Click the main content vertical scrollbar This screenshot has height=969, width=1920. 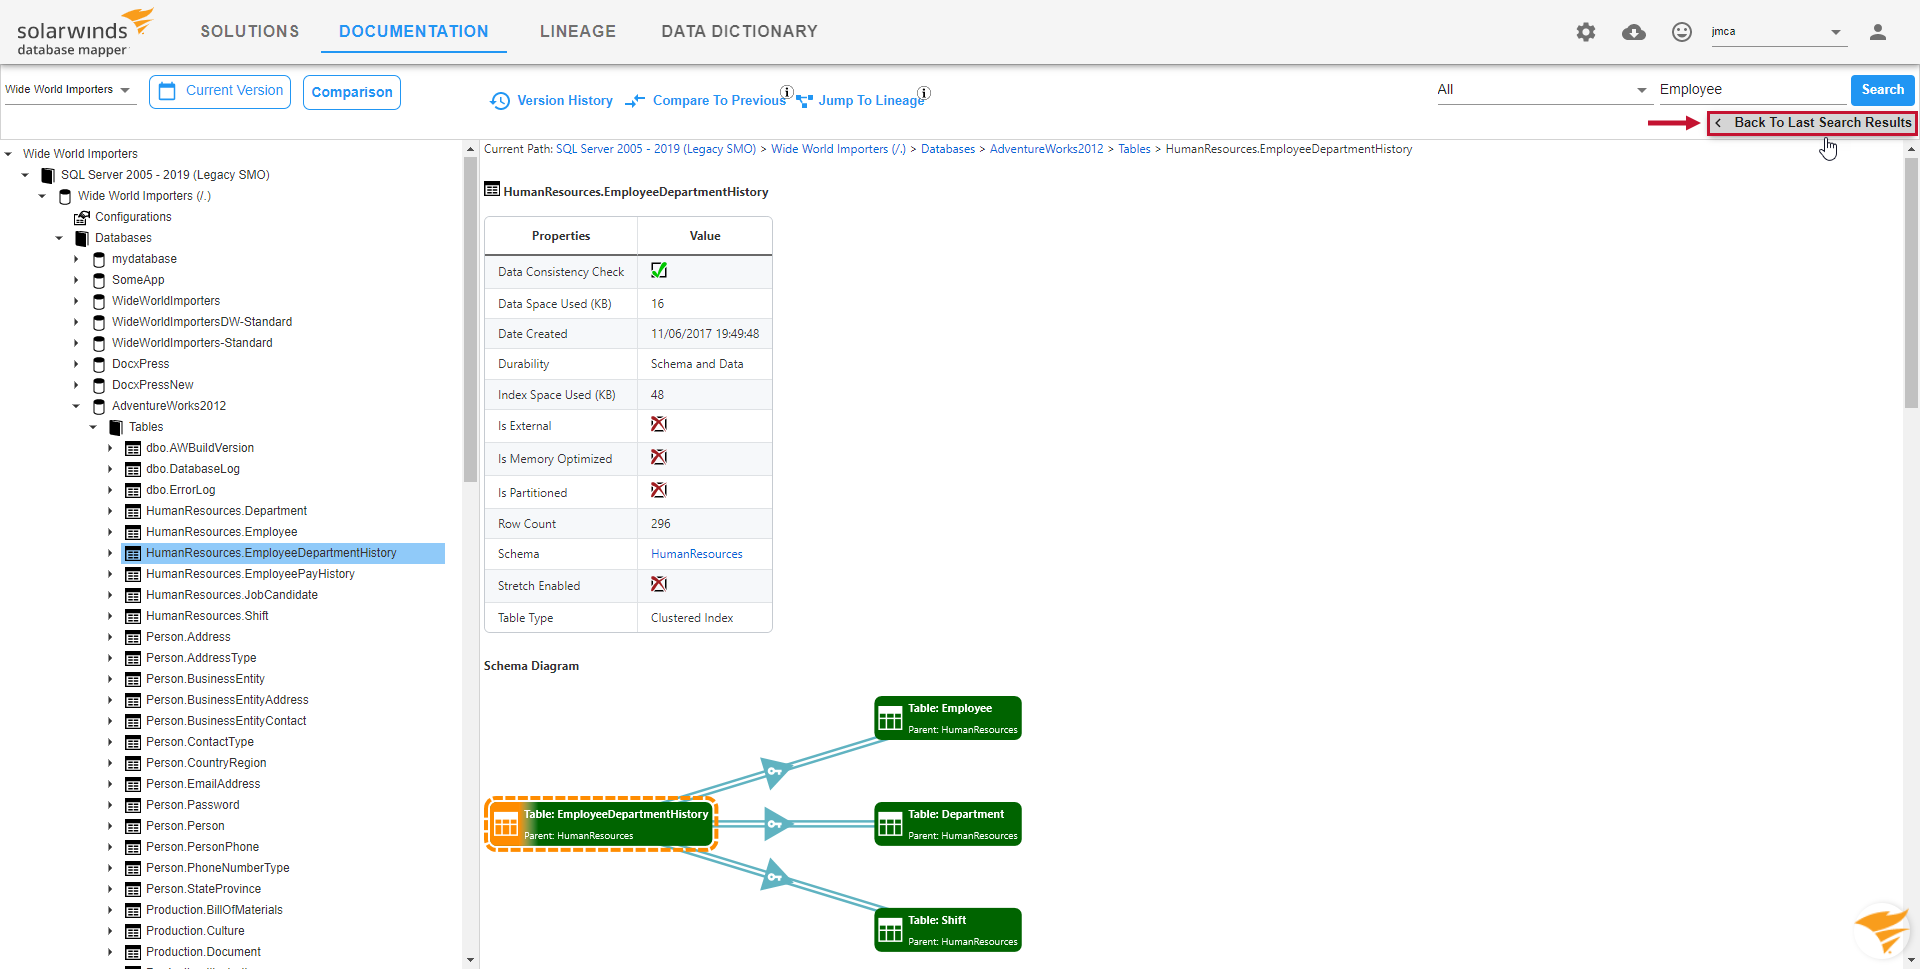[1911, 283]
